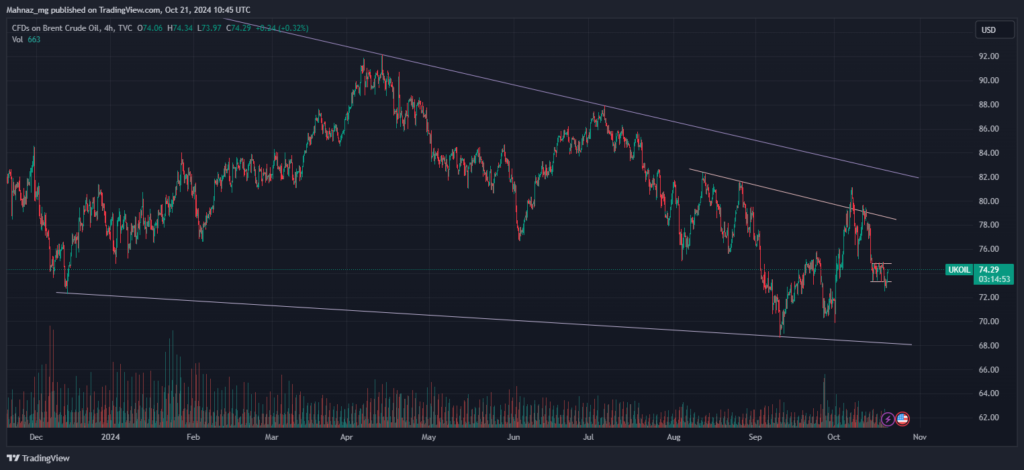Viewport: 1024px width, 470px height.
Task: Click the Vol indicator label
Action: (17, 40)
